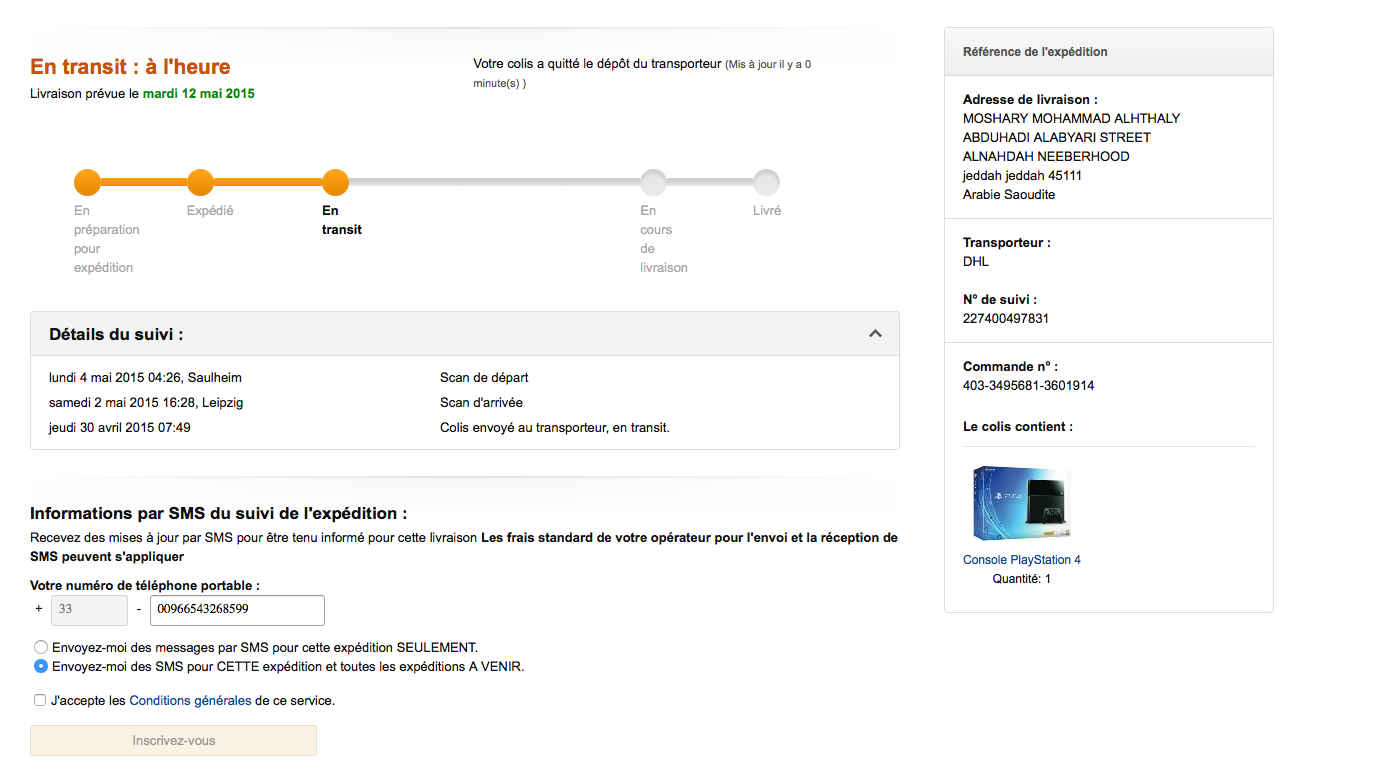
Task: Check the J'accepte les Conditions générales box
Action: [x=40, y=700]
